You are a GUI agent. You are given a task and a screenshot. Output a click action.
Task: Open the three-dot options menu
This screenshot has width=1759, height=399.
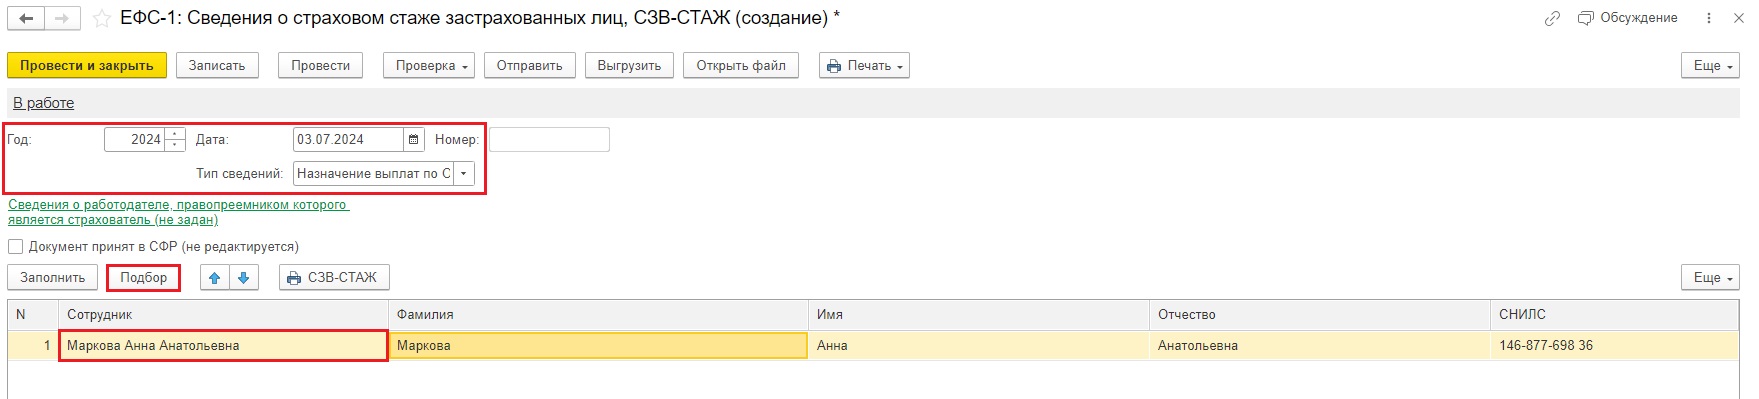(1709, 18)
